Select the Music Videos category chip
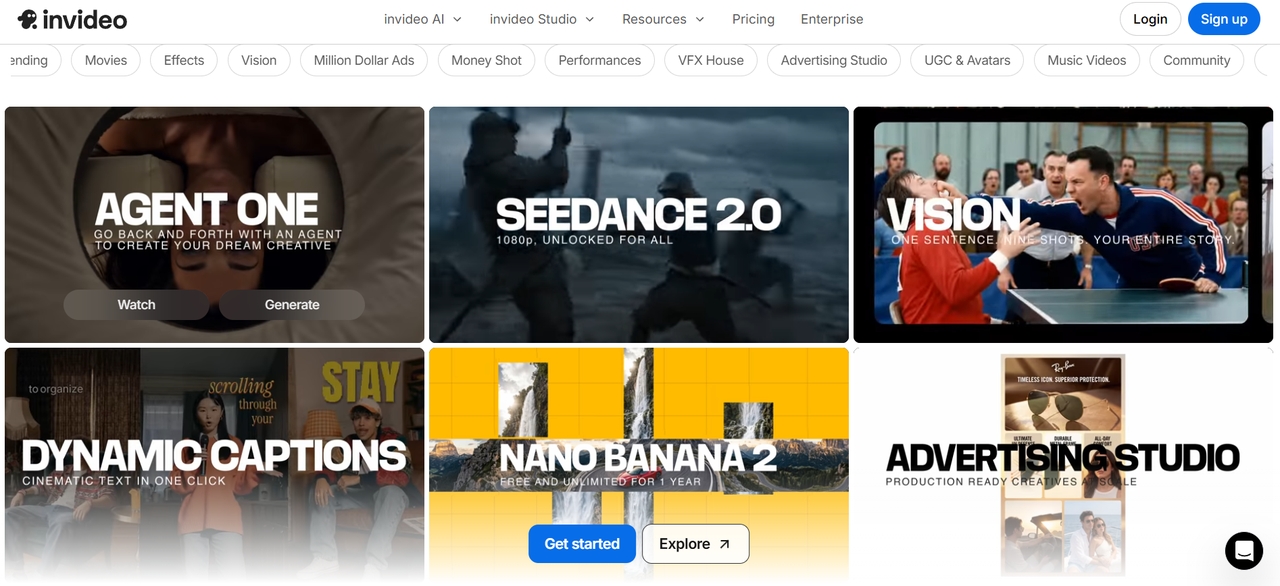Screen dimensions: 1280x586 click(x=1087, y=60)
